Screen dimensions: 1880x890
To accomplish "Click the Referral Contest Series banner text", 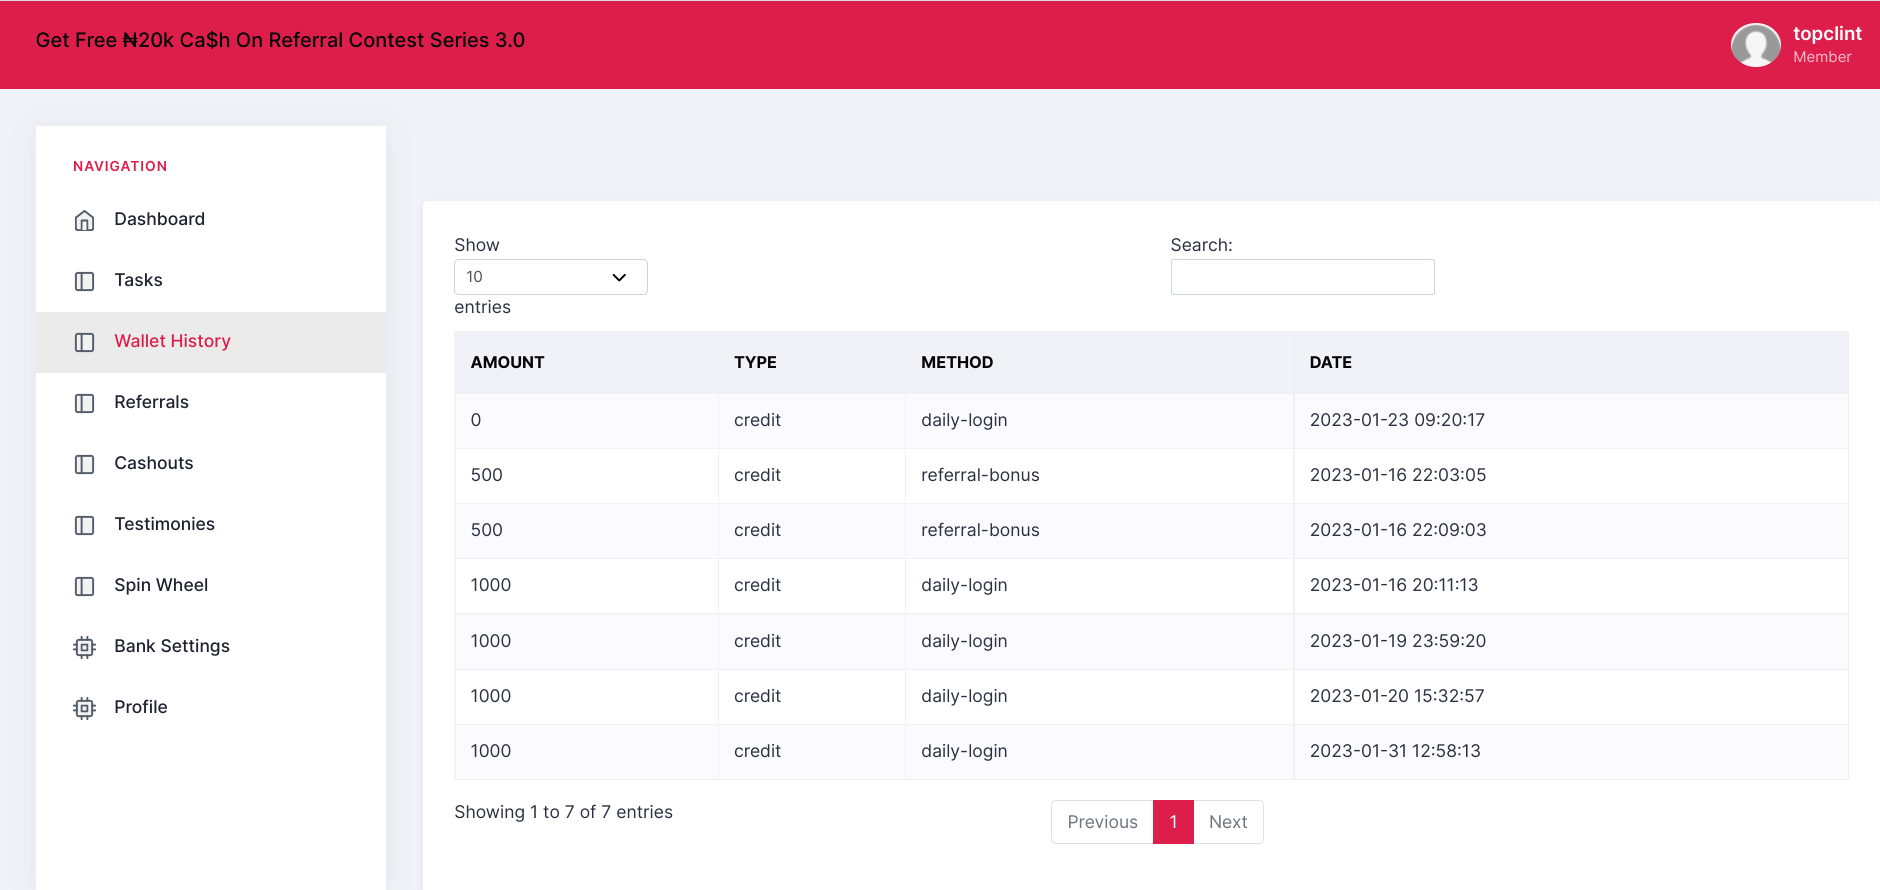I will (280, 40).
